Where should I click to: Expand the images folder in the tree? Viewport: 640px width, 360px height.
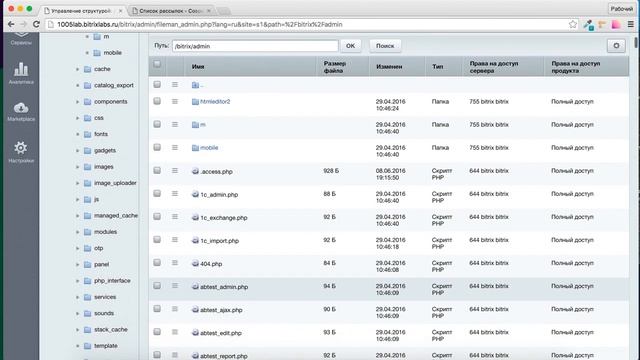78,167
